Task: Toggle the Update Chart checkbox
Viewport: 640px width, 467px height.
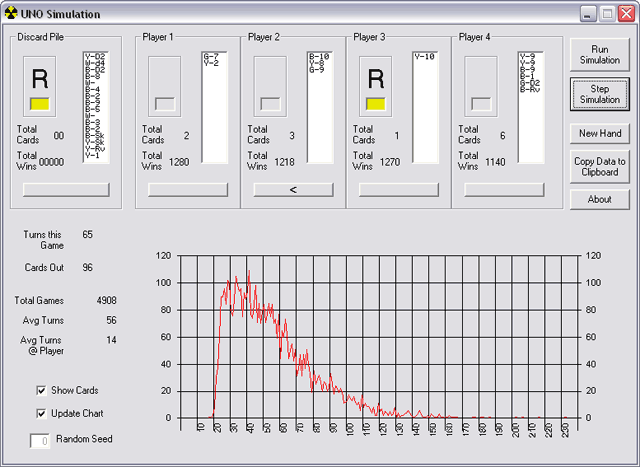Action: pos(41,414)
